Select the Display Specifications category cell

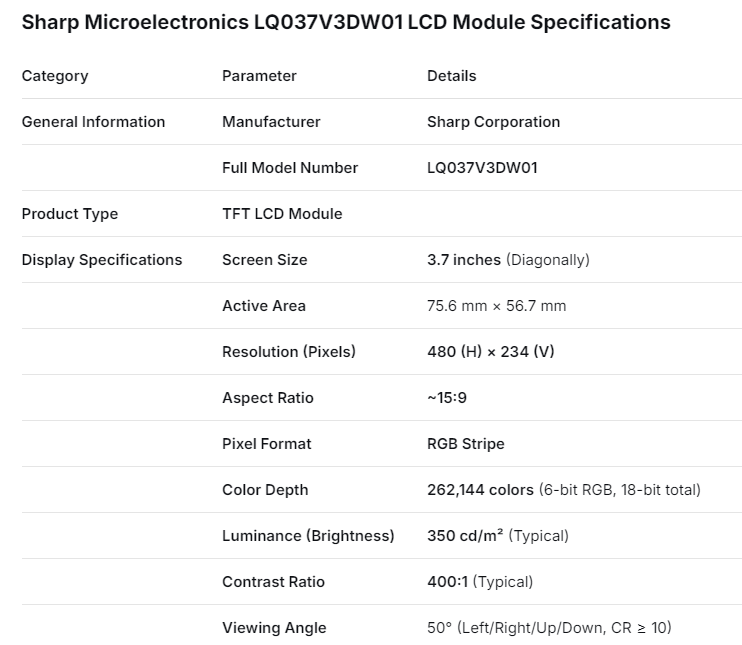click(102, 260)
